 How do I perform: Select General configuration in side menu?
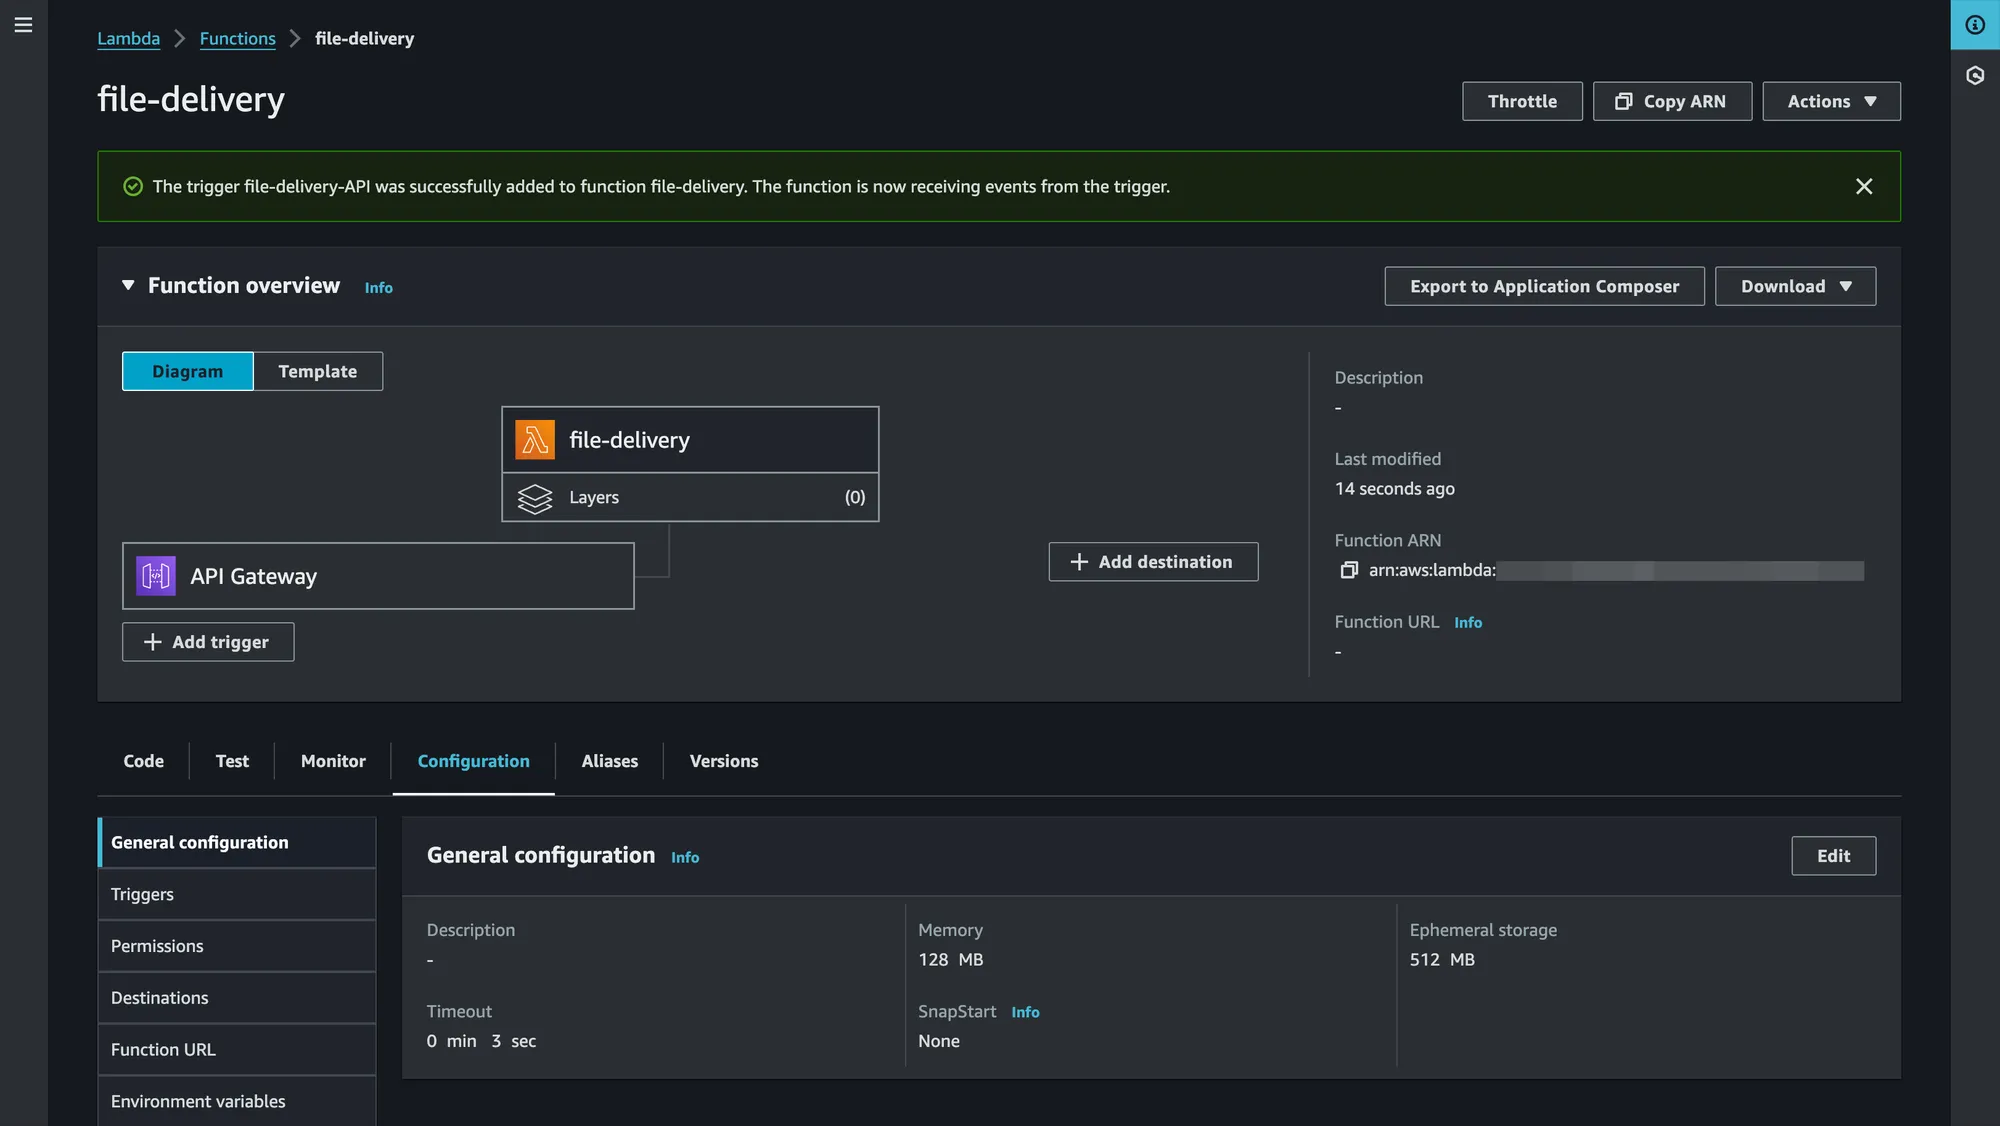point(237,843)
